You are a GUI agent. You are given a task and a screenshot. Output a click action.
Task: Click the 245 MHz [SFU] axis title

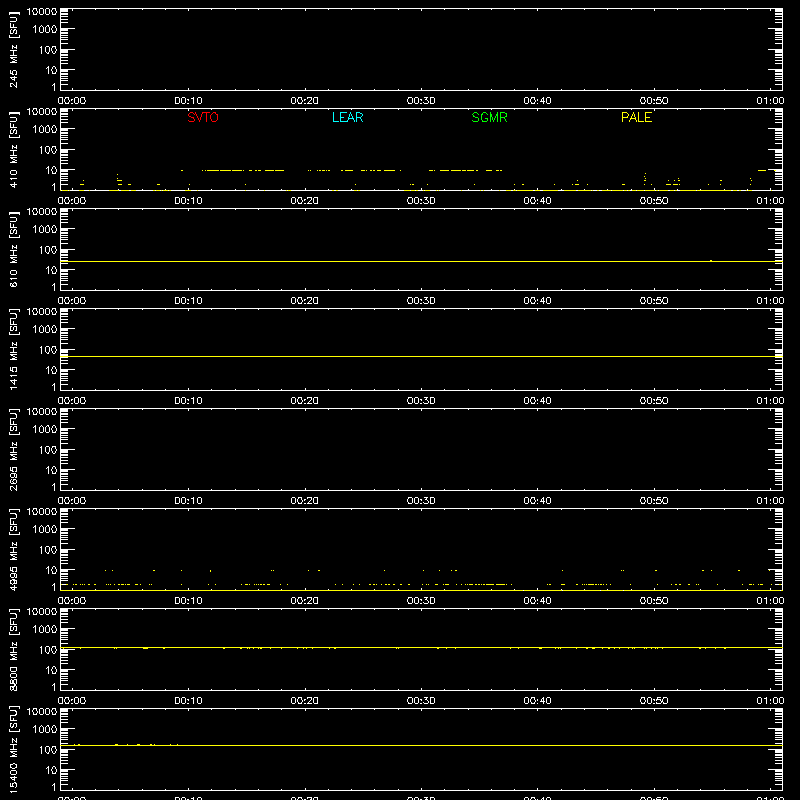[13, 49]
